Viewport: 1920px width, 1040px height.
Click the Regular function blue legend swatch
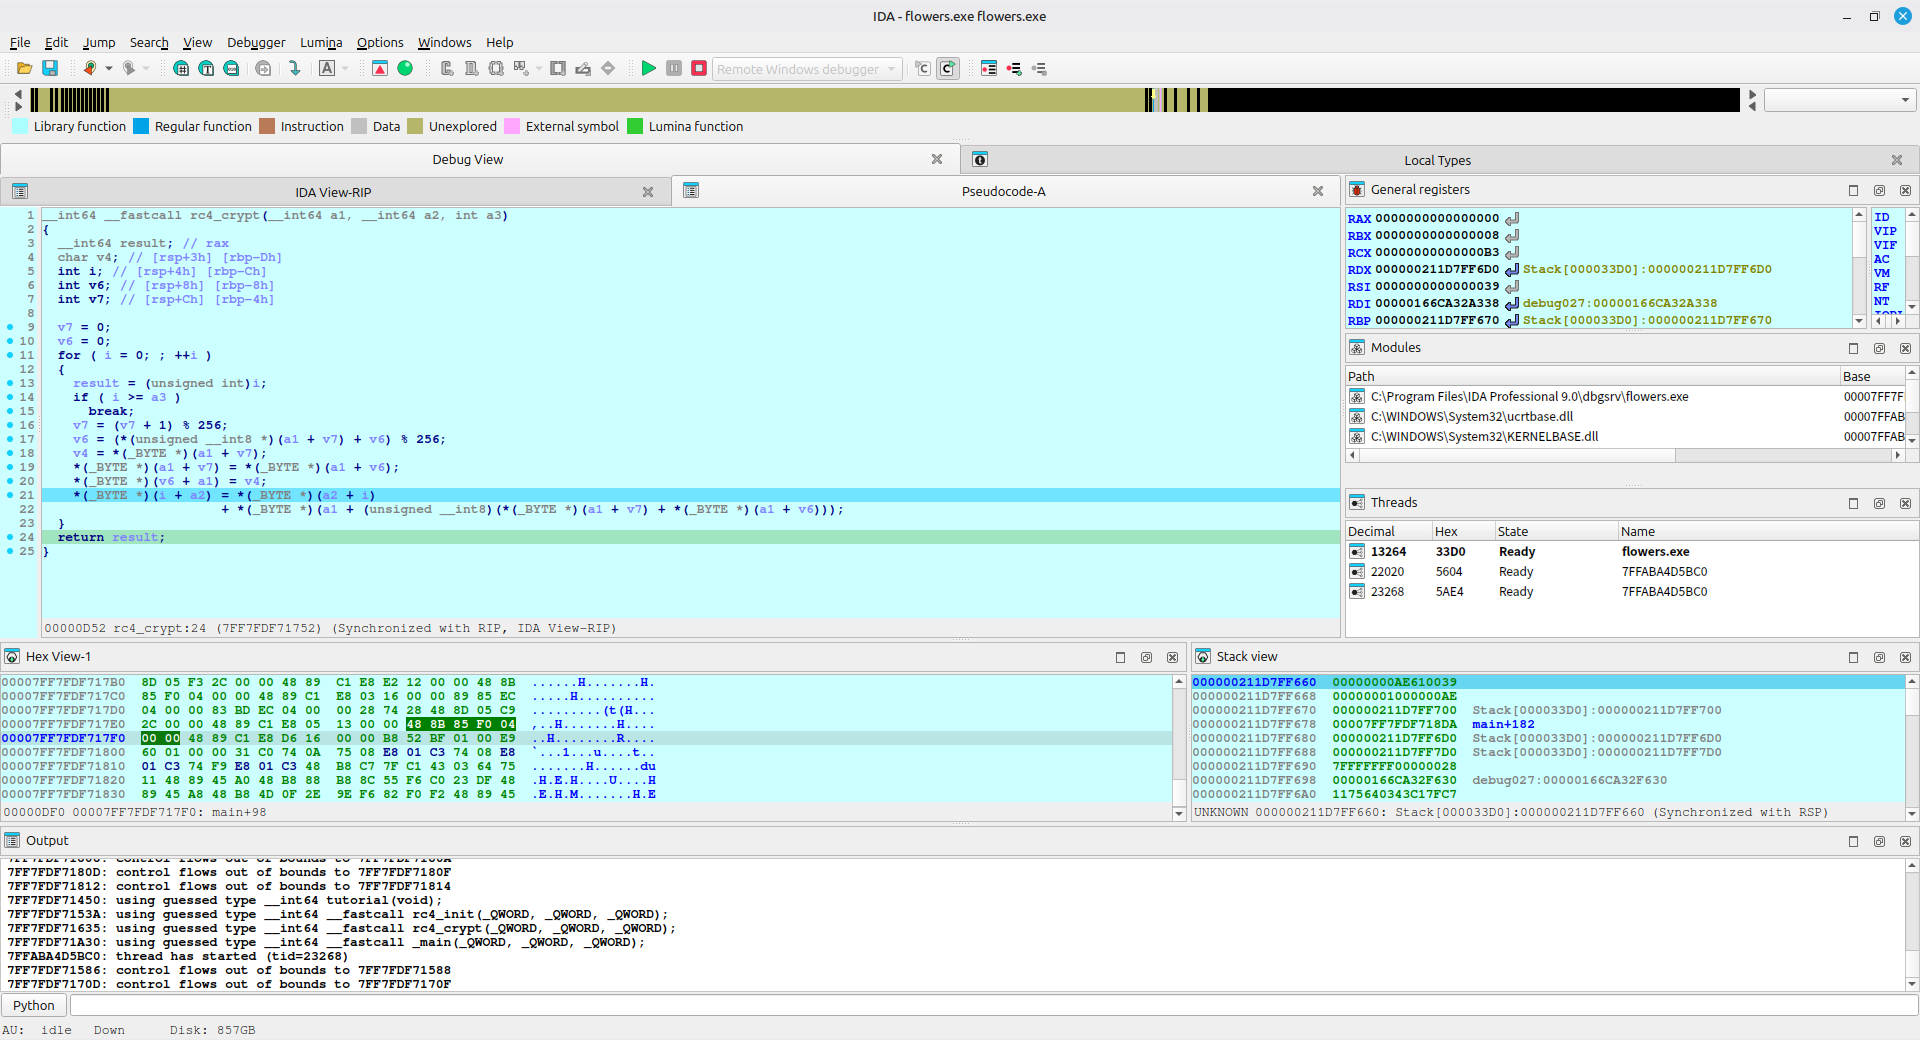point(141,126)
